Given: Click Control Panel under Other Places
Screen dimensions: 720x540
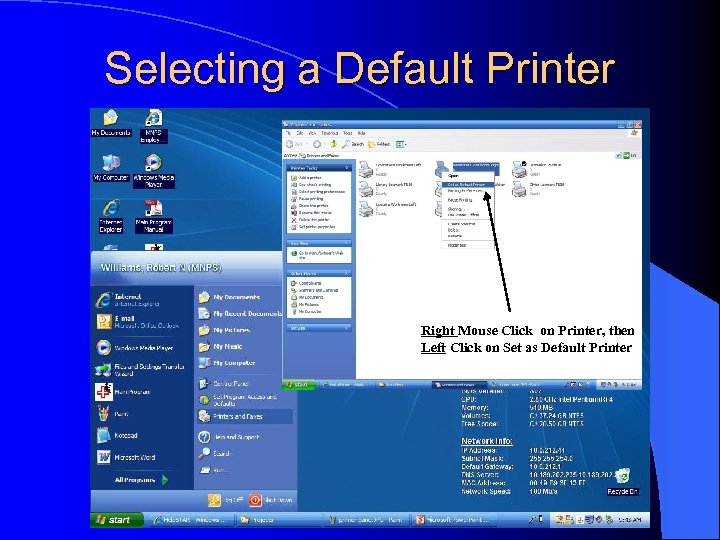Looking at the screenshot, I should point(307,283).
